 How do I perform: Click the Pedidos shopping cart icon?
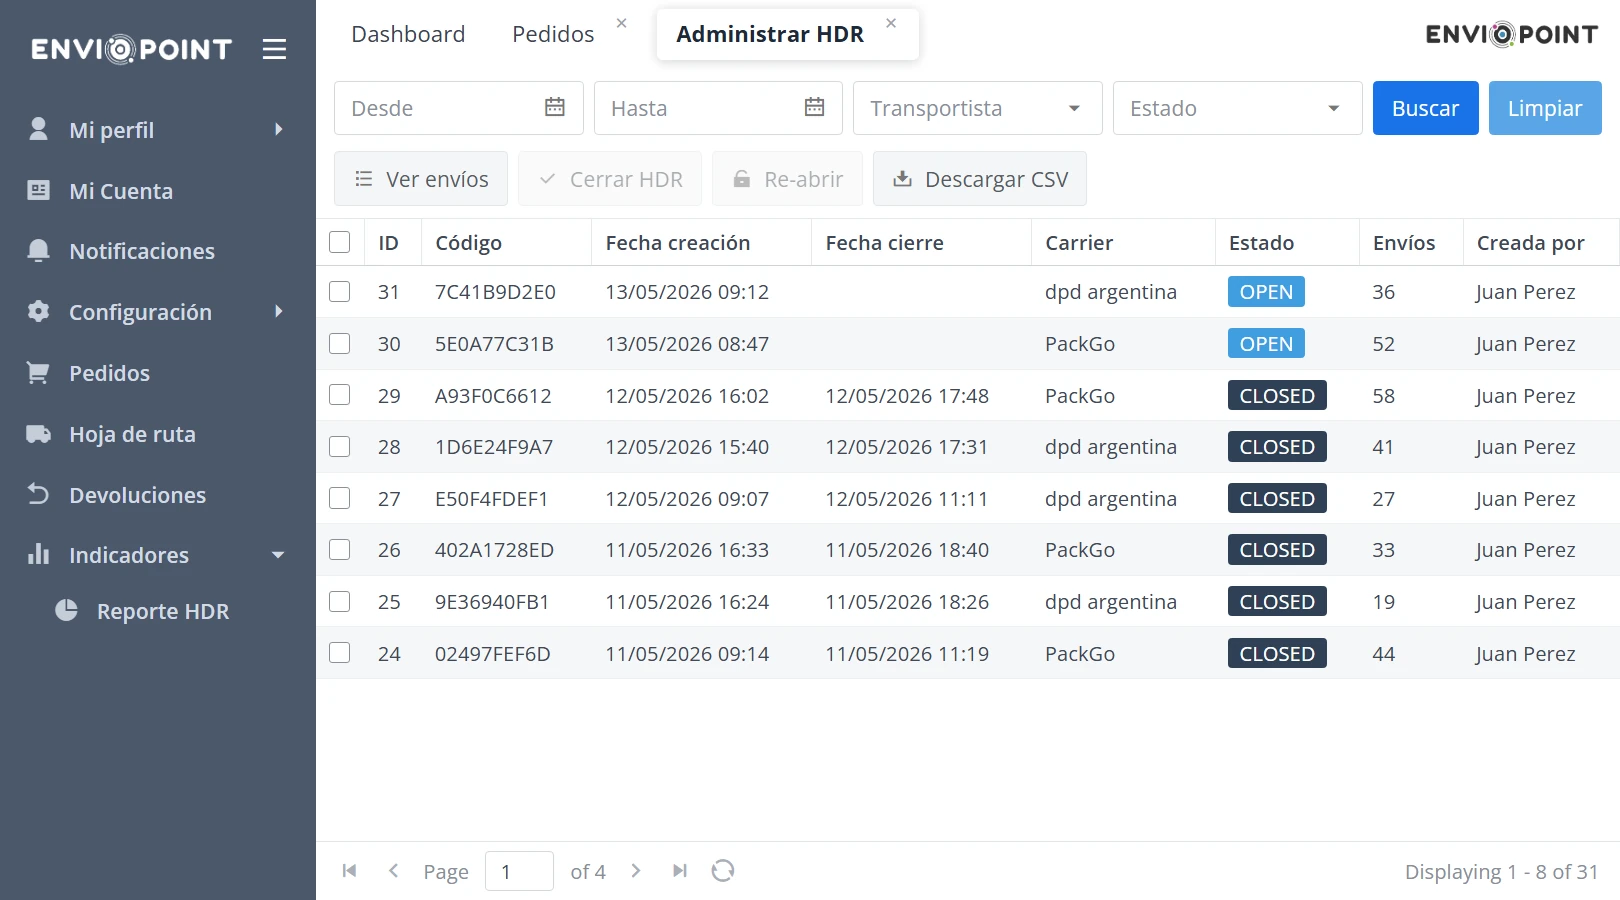pyautogui.click(x=38, y=373)
